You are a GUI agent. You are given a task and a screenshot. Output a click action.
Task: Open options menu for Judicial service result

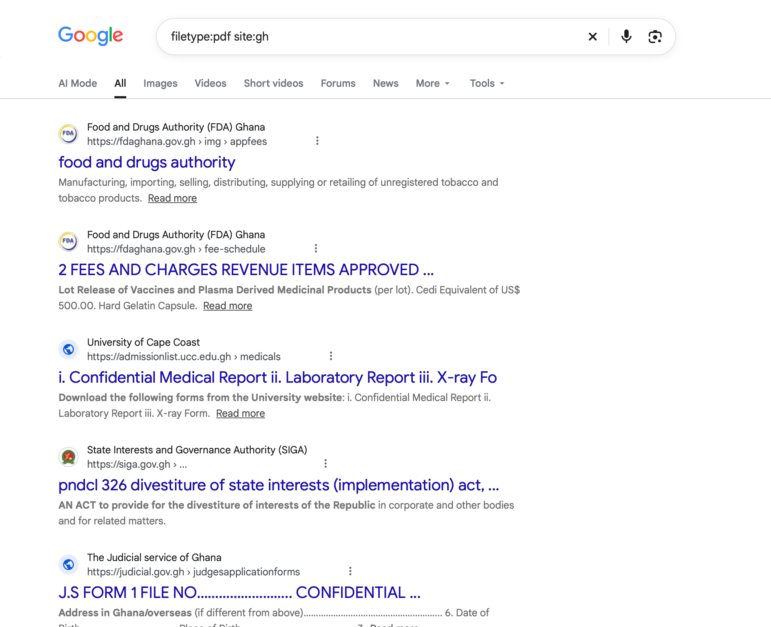350,571
